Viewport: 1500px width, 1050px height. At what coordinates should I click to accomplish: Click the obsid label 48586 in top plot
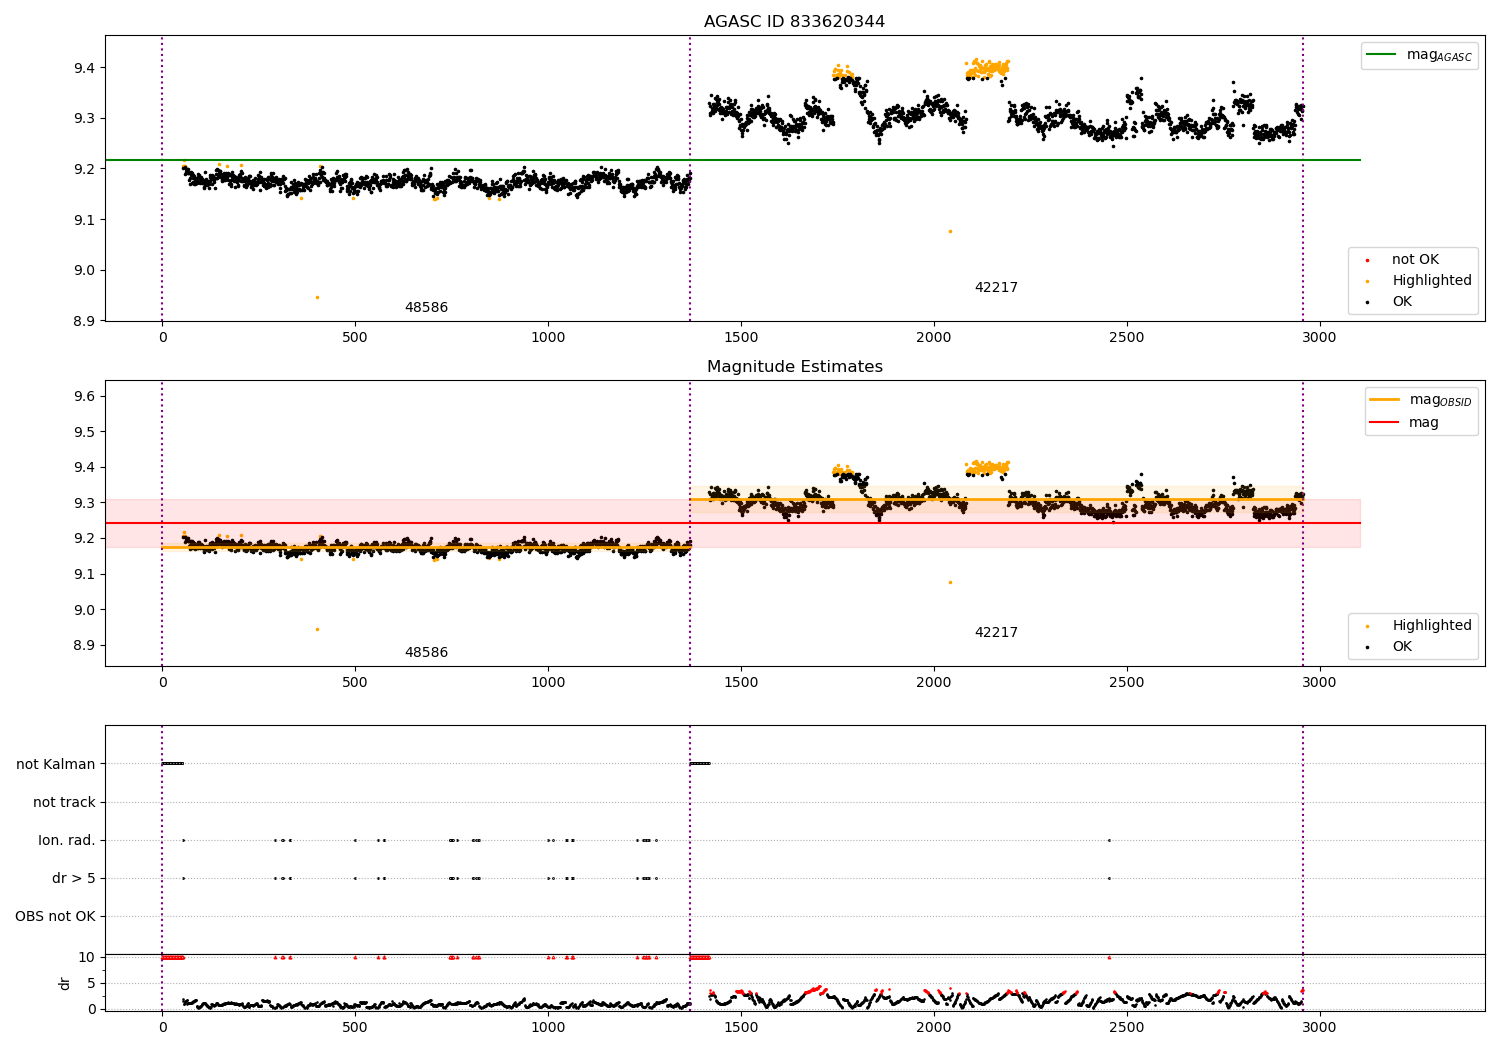(x=426, y=308)
